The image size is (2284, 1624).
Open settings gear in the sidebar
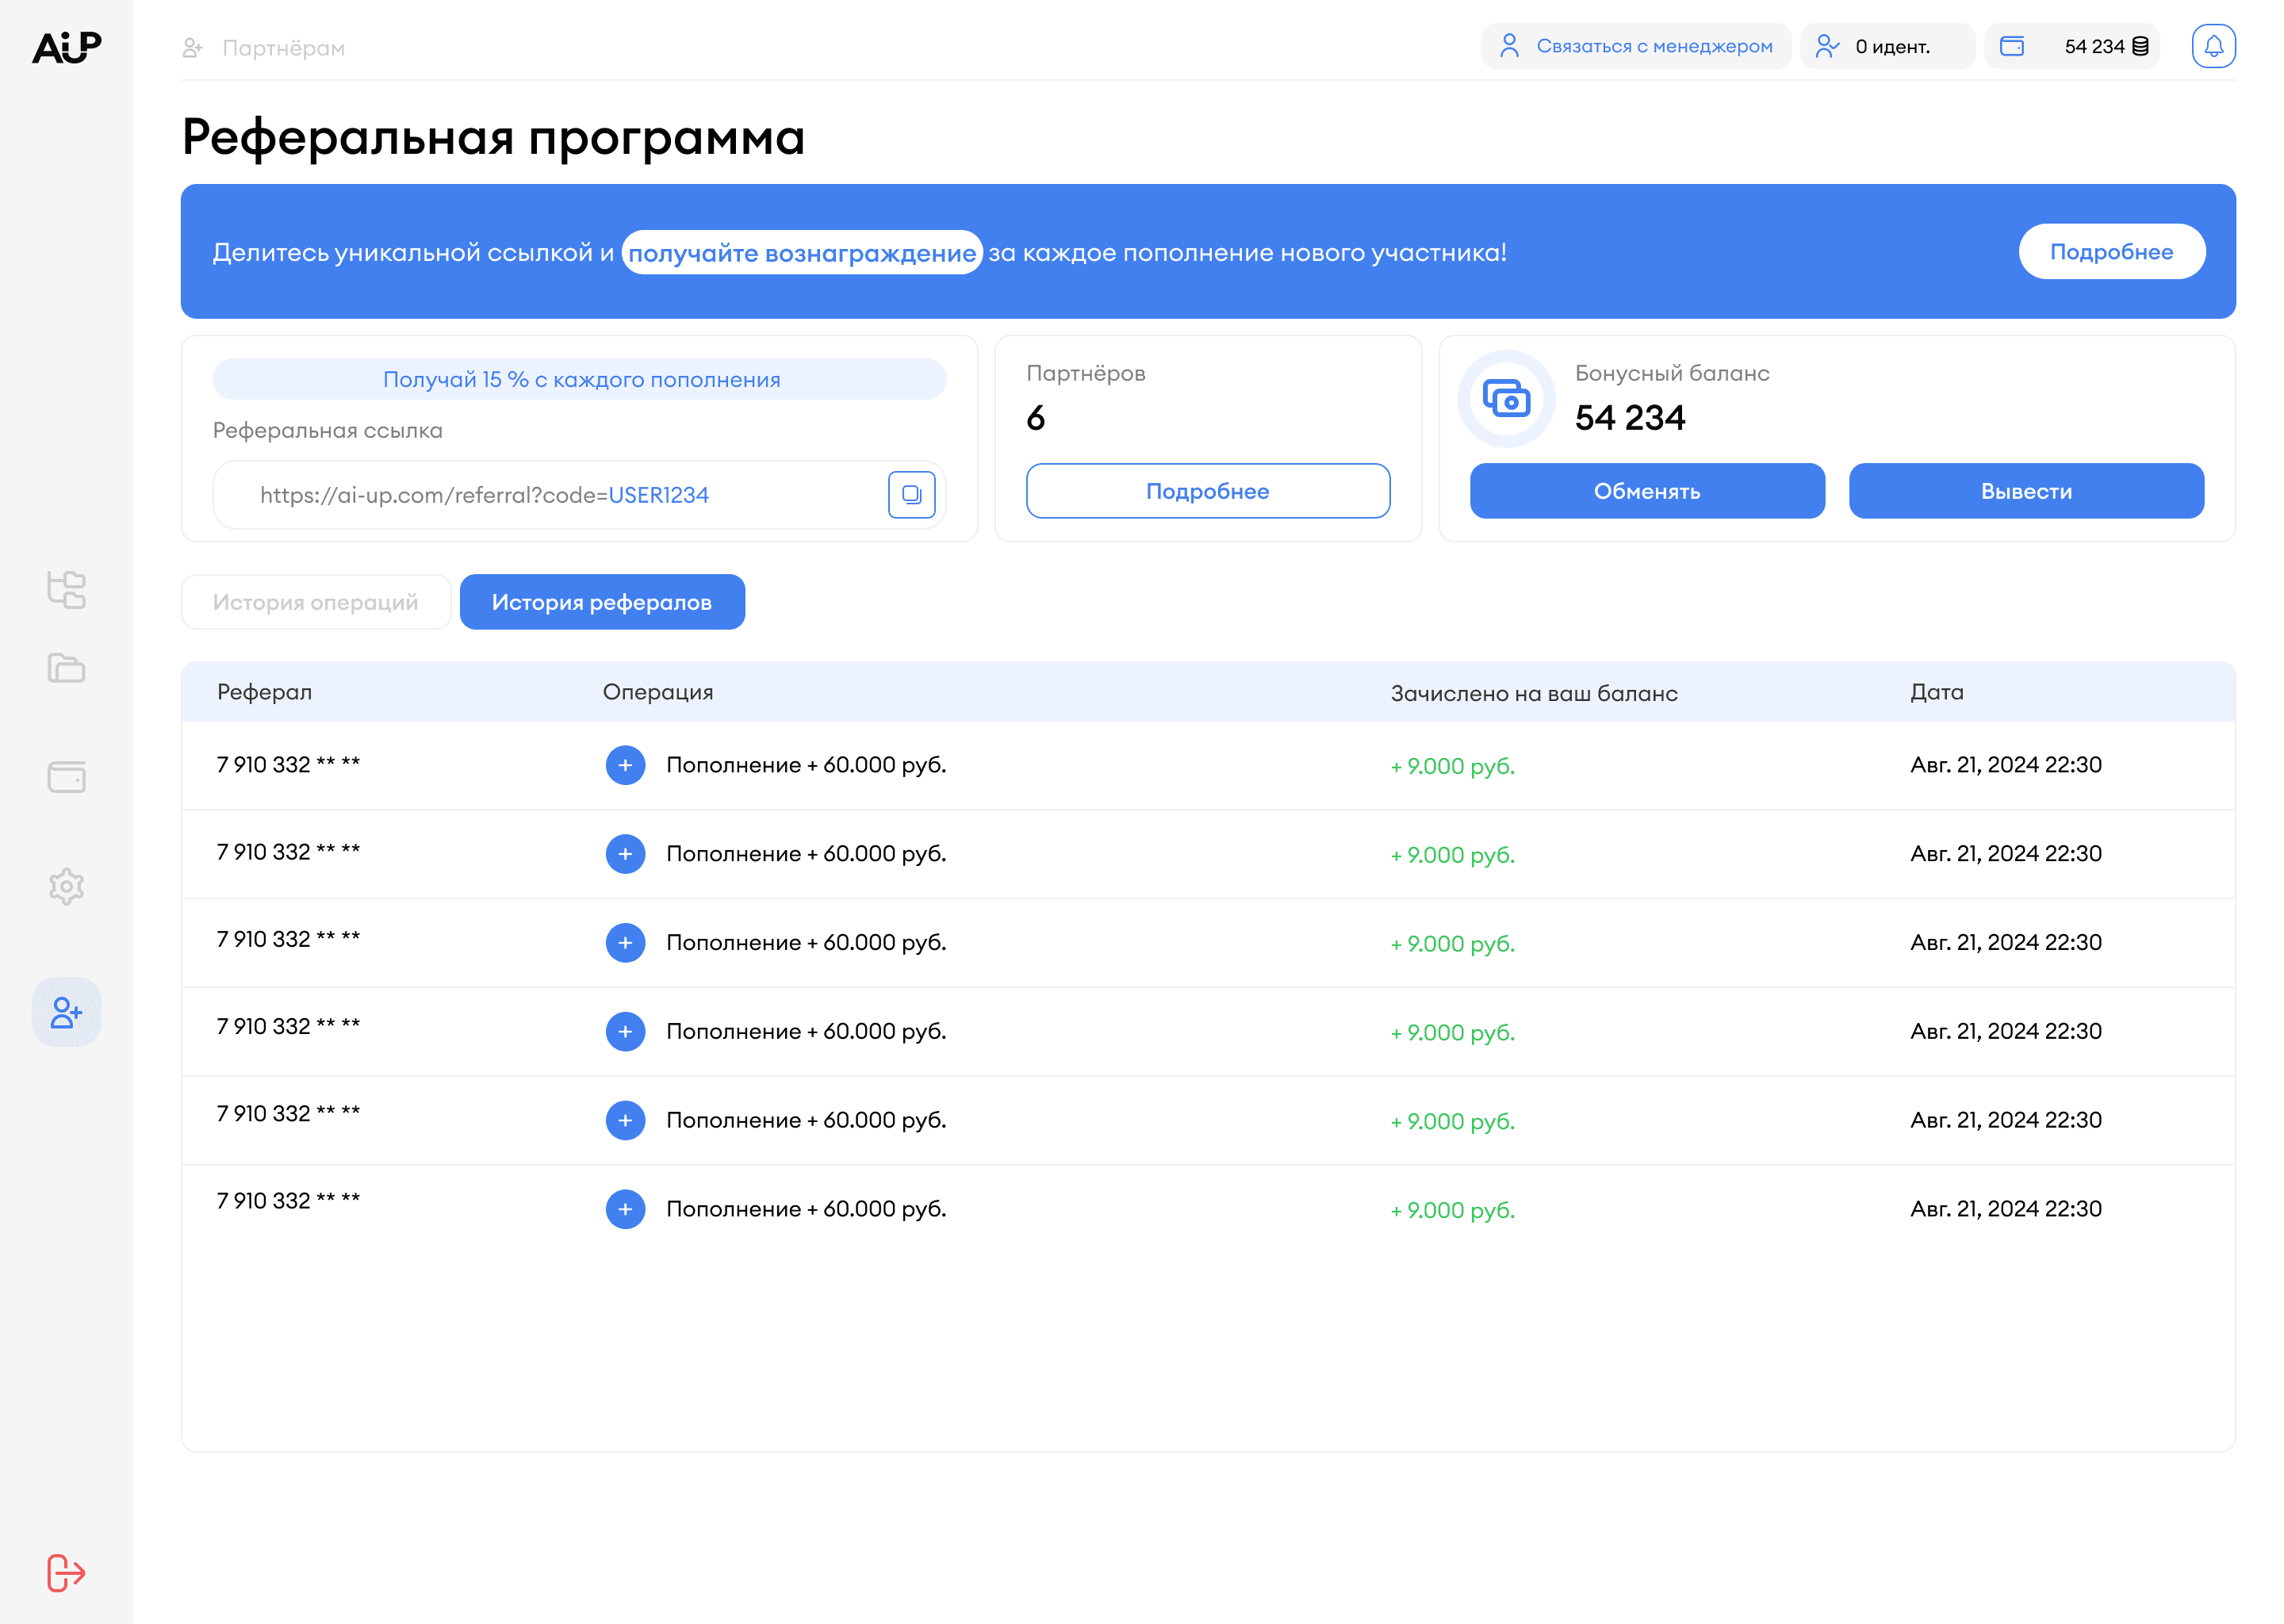[x=66, y=886]
